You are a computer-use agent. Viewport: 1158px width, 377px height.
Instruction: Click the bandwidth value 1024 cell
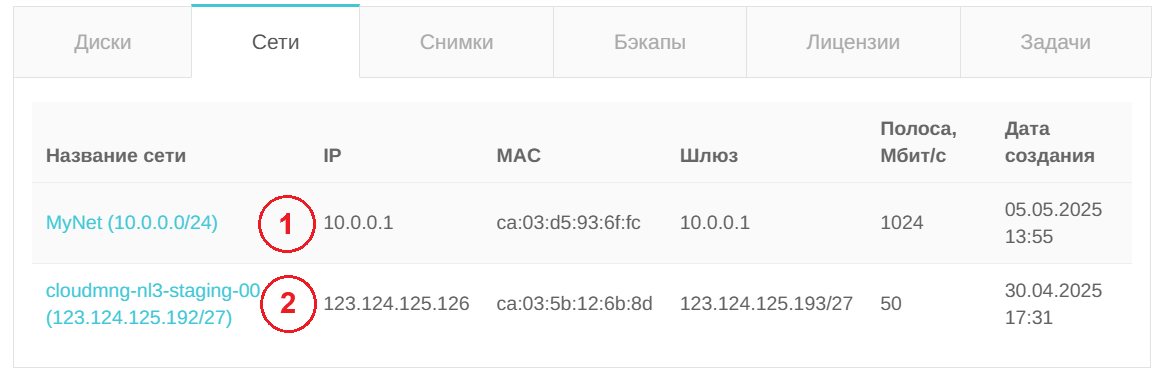click(x=902, y=223)
